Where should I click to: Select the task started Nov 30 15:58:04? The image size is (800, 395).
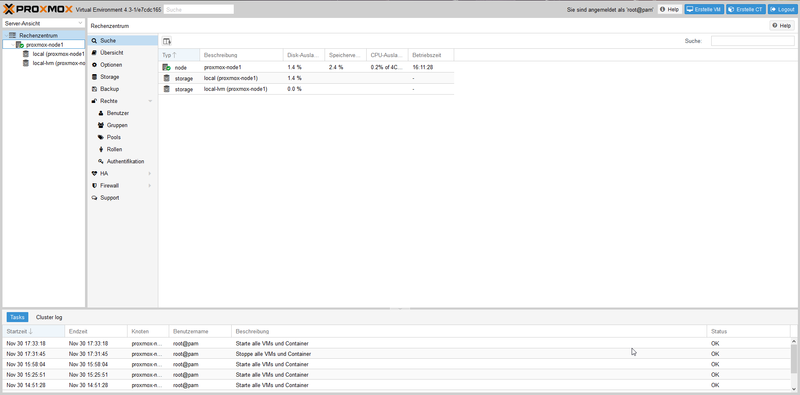pos(396,364)
